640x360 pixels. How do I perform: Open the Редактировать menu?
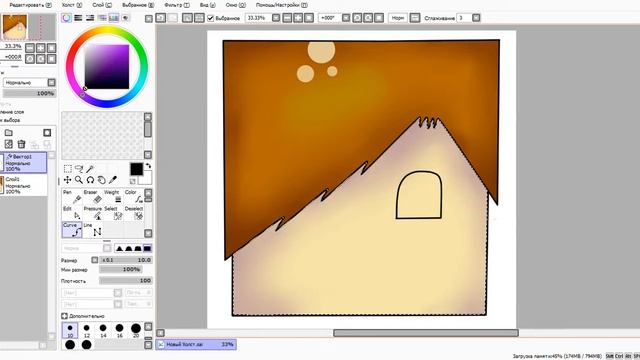(x=31, y=5)
